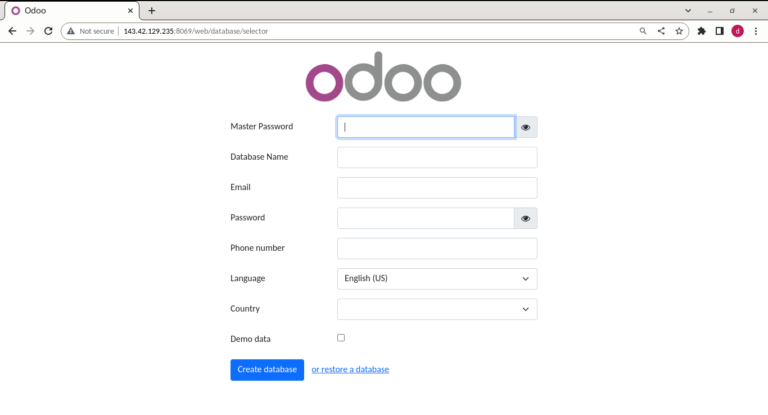The image size is (768, 415).
Task: Enable the Demo data checkbox
Action: point(341,338)
